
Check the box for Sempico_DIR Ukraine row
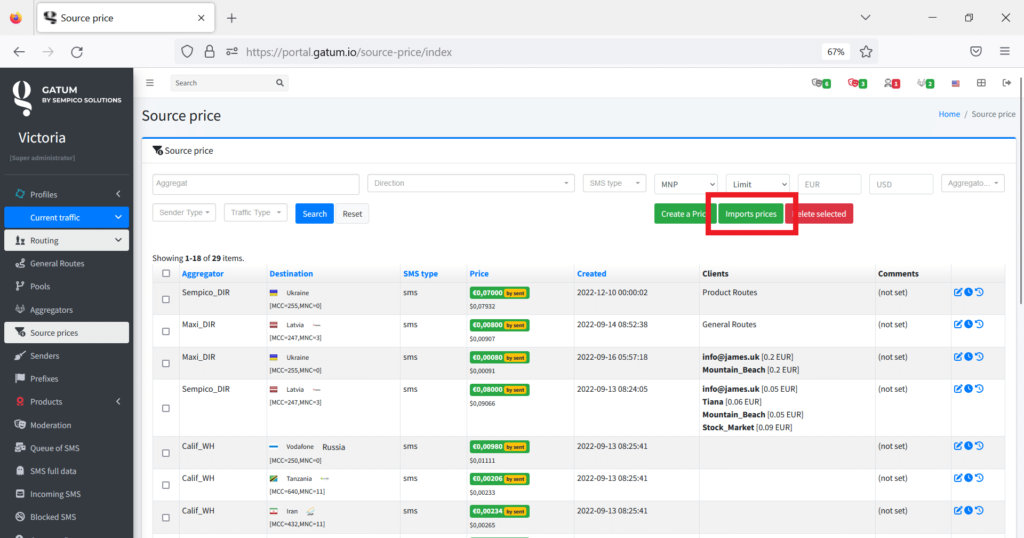click(166, 298)
